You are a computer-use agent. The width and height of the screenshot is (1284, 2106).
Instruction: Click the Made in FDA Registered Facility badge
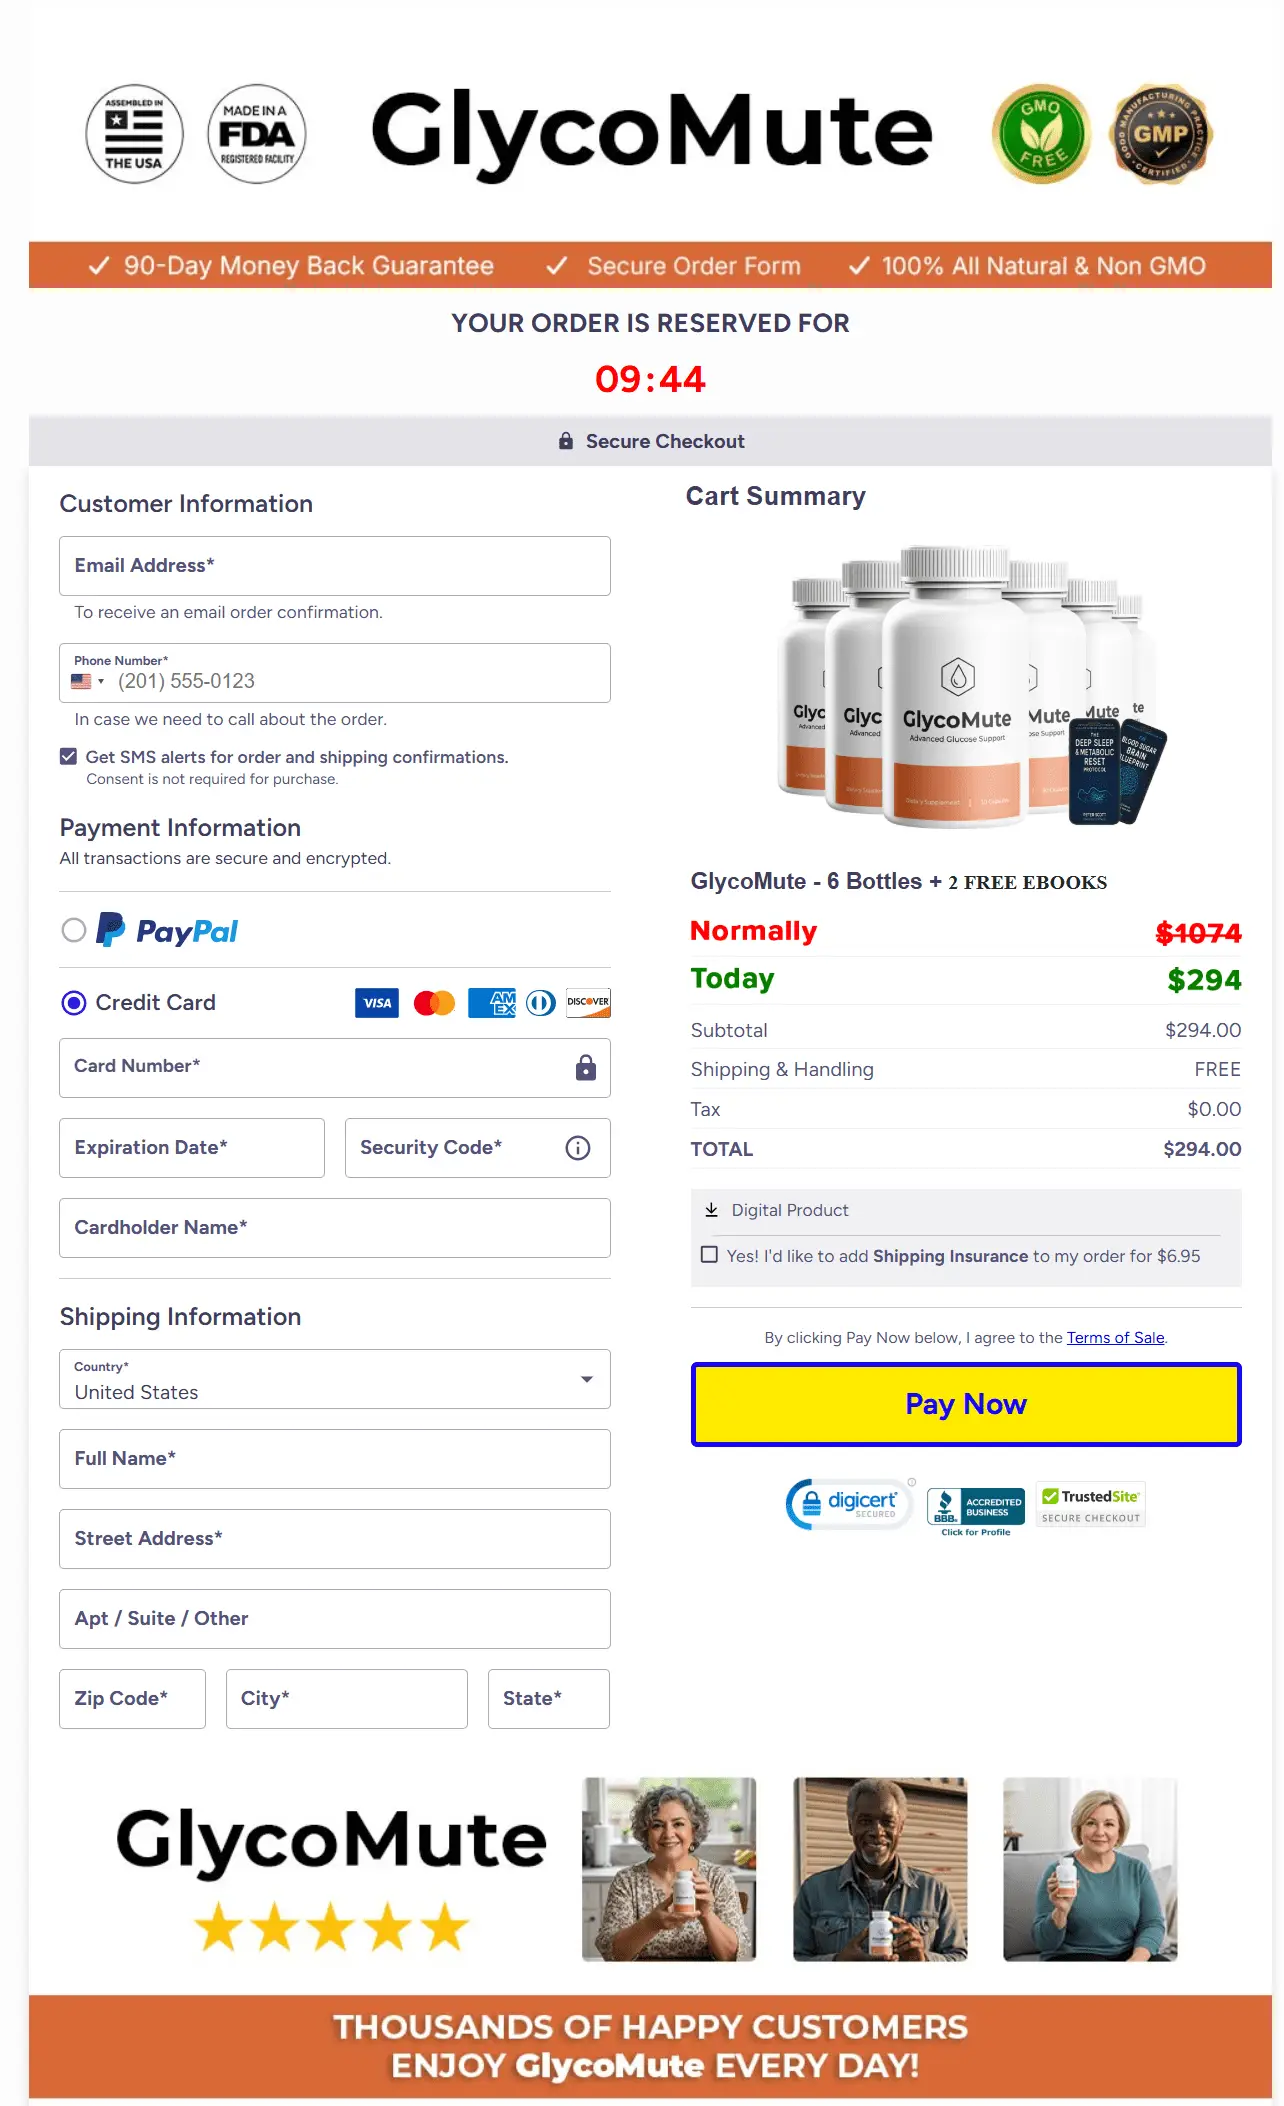pyautogui.click(x=256, y=134)
